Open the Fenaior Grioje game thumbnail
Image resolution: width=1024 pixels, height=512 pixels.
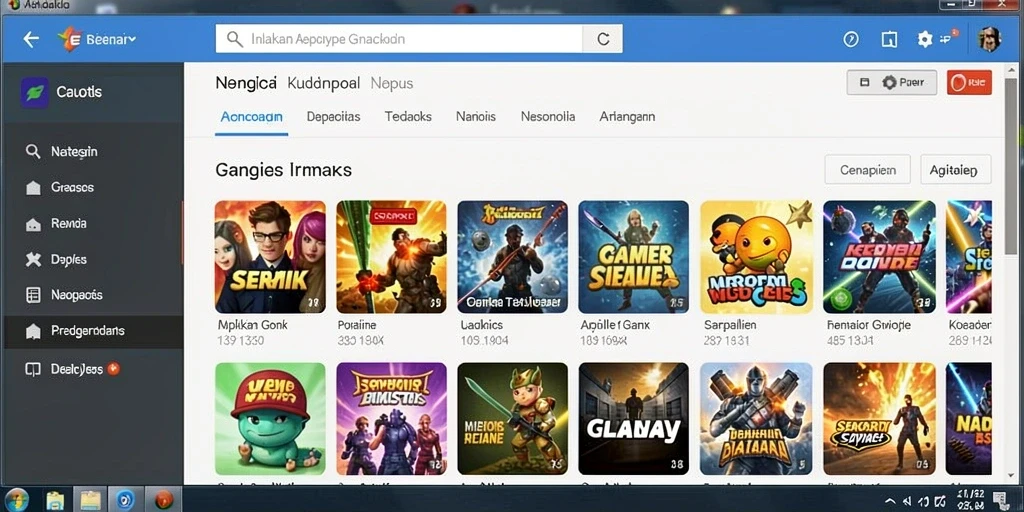879,257
